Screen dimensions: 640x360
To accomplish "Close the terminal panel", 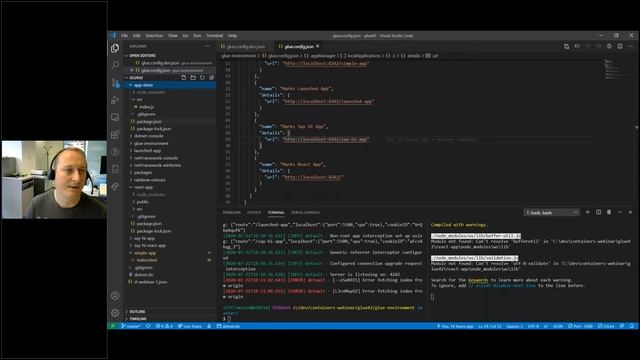I will [x=630, y=212].
